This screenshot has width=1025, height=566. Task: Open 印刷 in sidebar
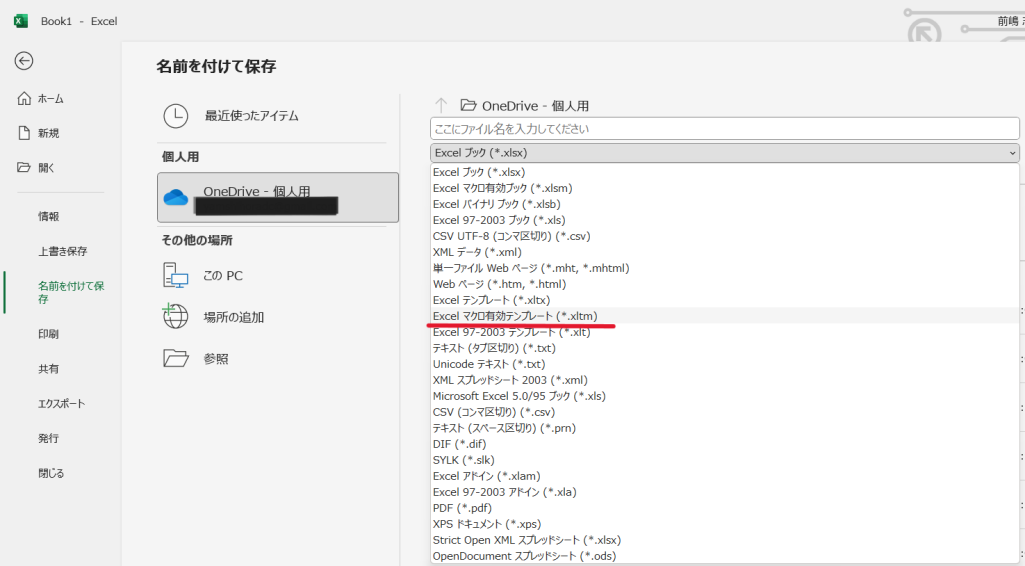48,334
